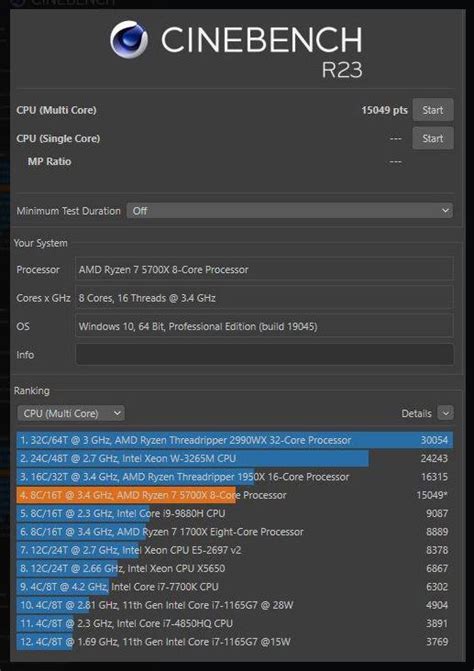Image resolution: width=474 pixels, height=671 pixels.
Task: Select ranking row Intel Core i7-7700K CPU
Action: [x=235, y=587]
